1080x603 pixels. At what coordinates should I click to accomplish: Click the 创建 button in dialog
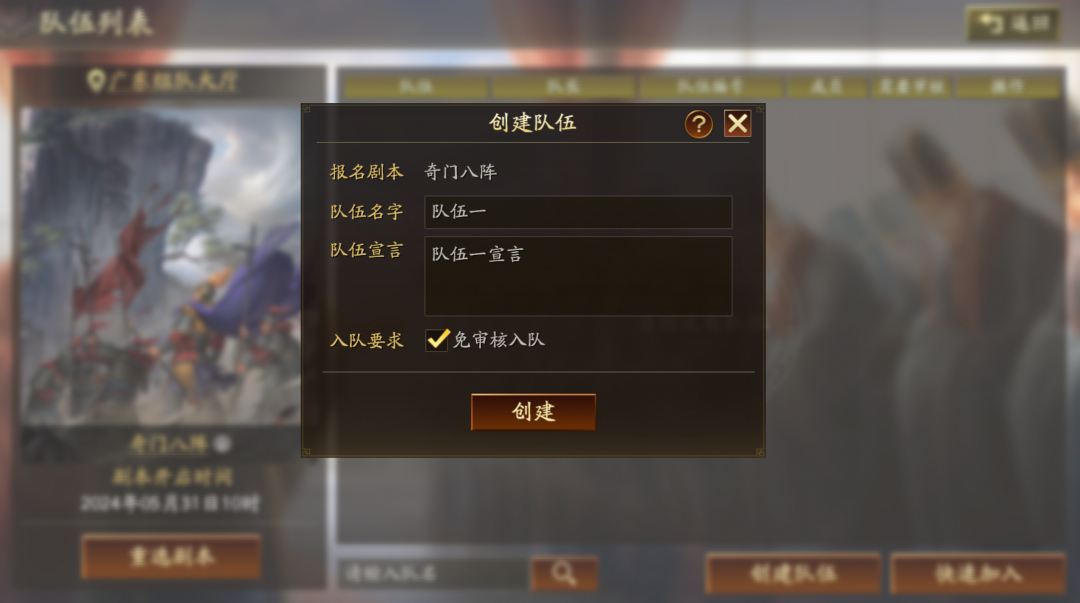(533, 412)
